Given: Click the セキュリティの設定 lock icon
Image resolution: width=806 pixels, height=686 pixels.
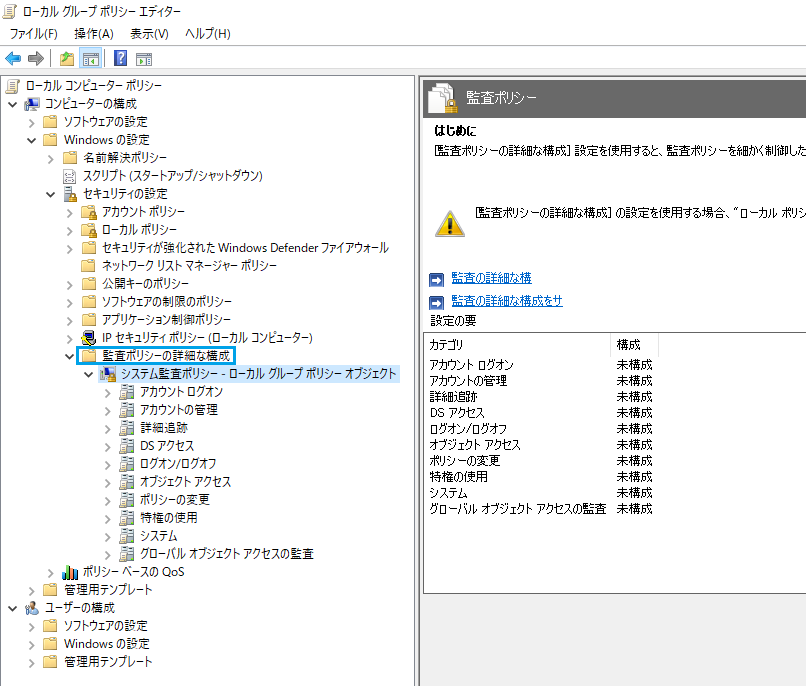Looking at the screenshot, I should click(x=70, y=194).
